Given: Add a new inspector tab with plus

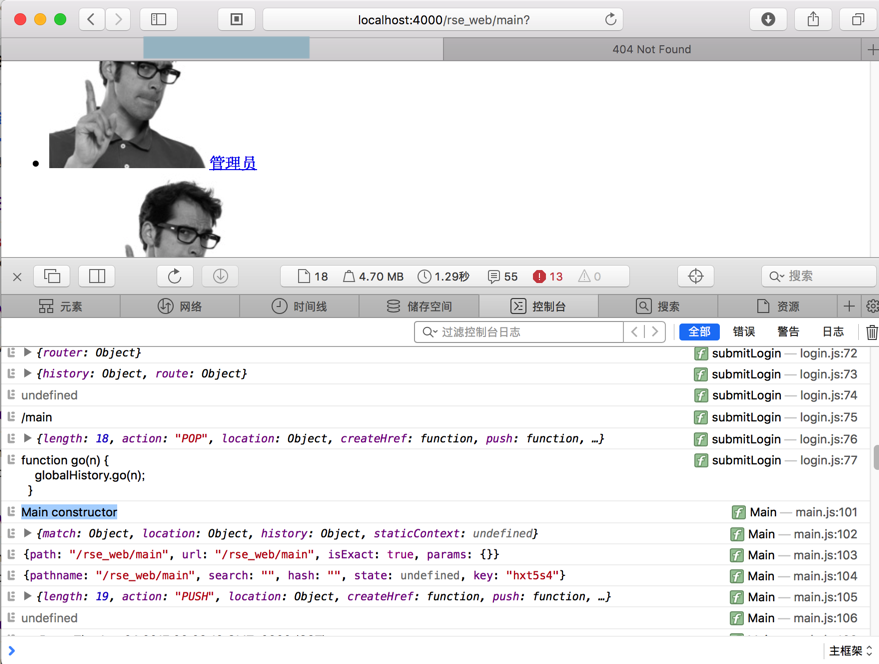Looking at the screenshot, I should click(849, 306).
